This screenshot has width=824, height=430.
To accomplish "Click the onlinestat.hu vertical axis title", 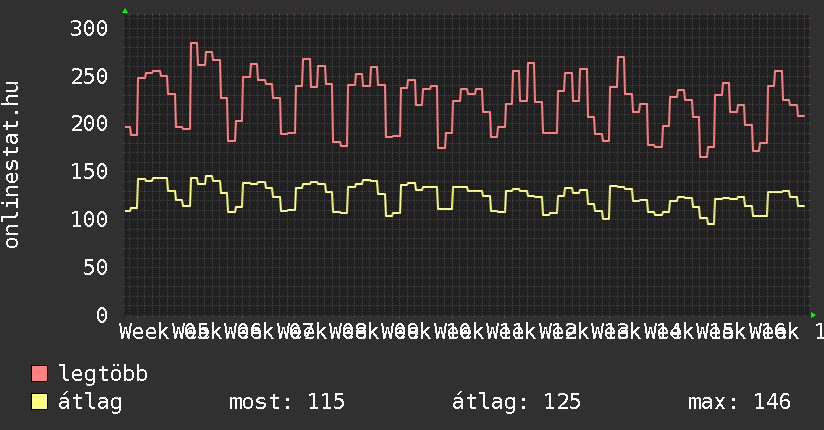I will click(x=13, y=165).
